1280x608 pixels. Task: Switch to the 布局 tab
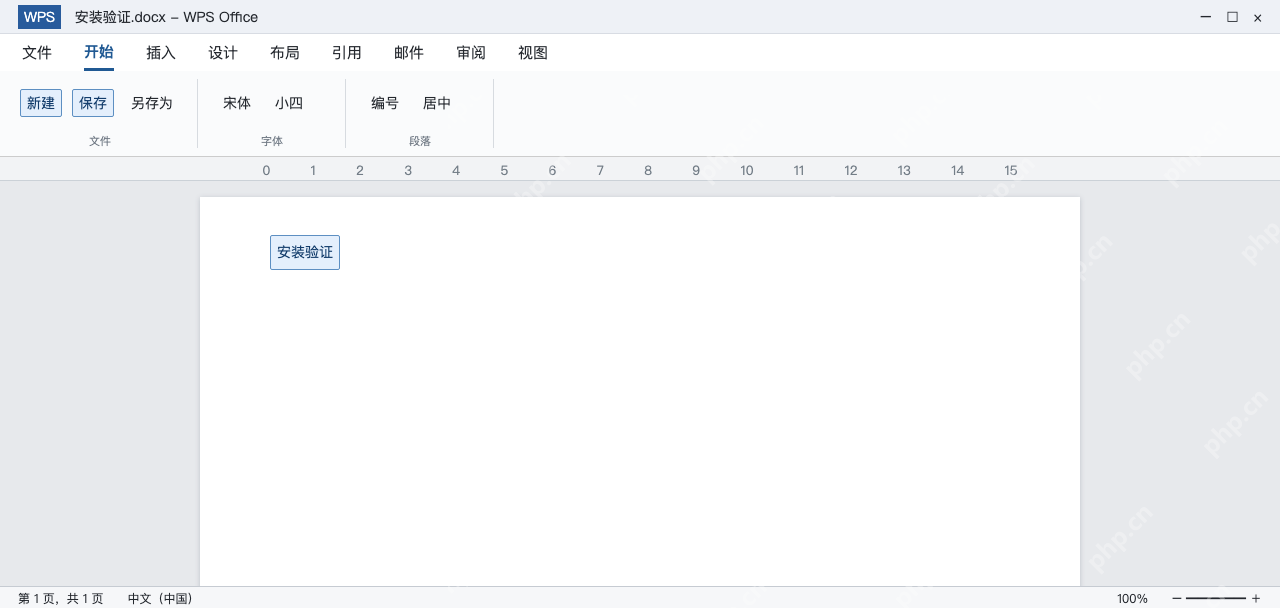tap(285, 53)
